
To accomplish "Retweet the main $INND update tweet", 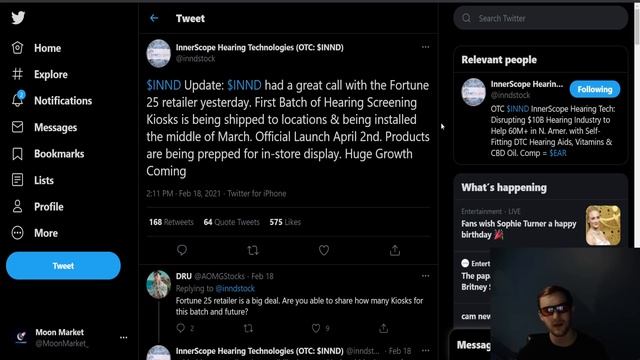I will point(253,250).
